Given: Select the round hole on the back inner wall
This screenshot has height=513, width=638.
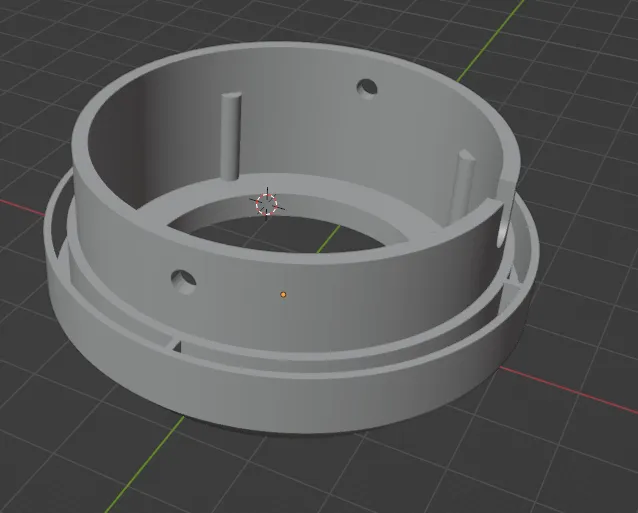Looking at the screenshot, I should click(x=367, y=89).
